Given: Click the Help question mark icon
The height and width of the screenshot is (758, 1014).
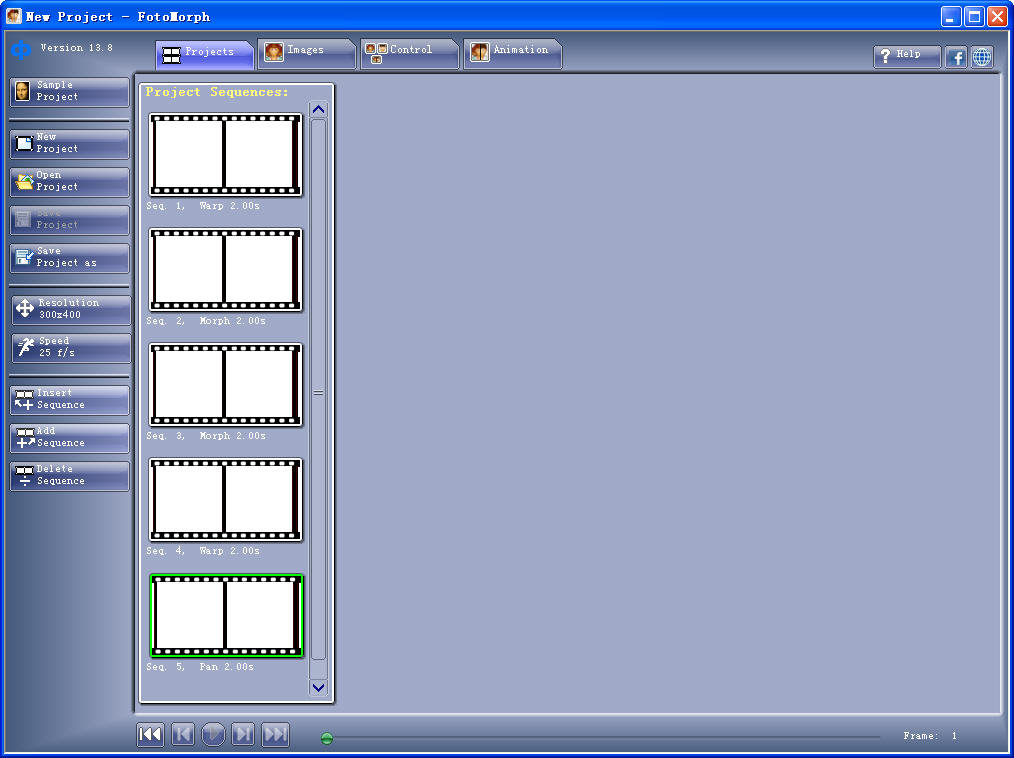Looking at the screenshot, I should [x=886, y=57].
